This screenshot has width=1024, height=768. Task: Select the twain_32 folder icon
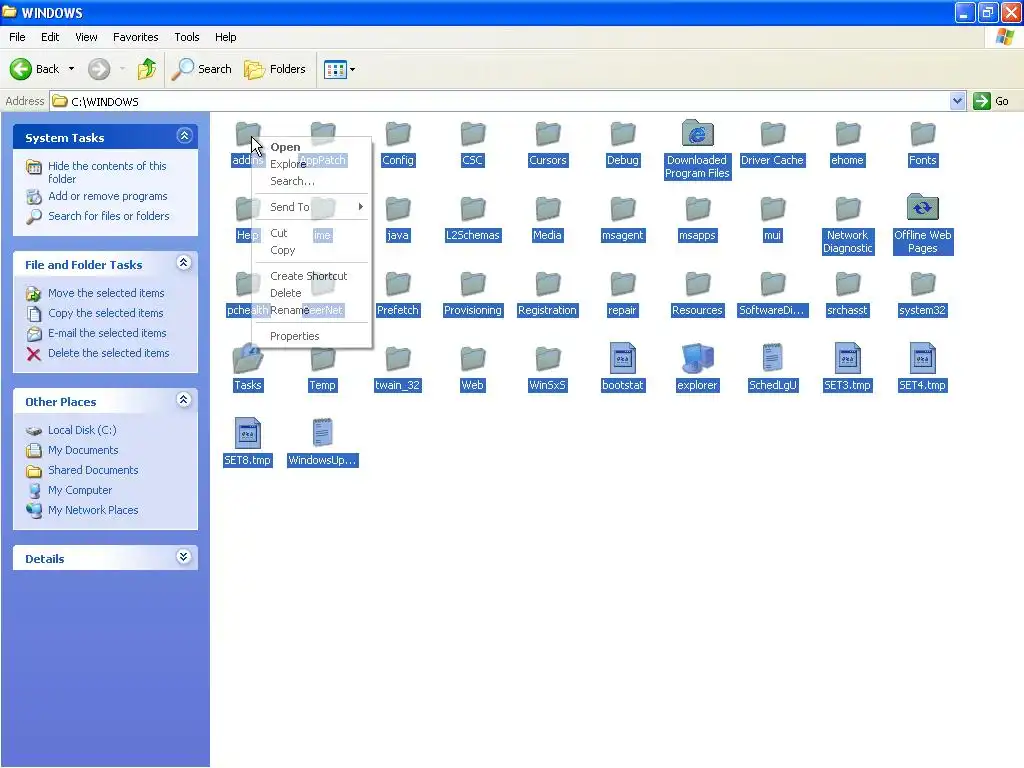pos(398,359)
